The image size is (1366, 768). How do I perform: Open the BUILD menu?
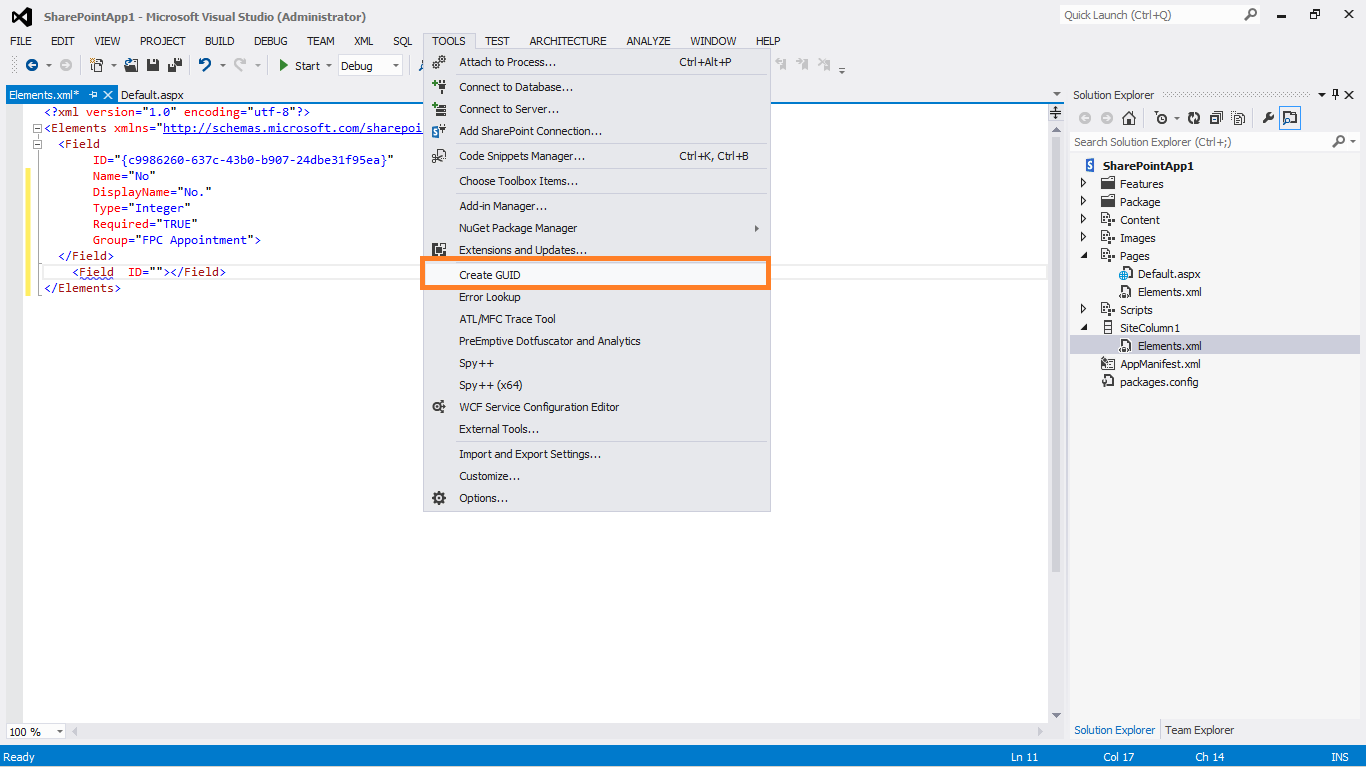(220, 41)
